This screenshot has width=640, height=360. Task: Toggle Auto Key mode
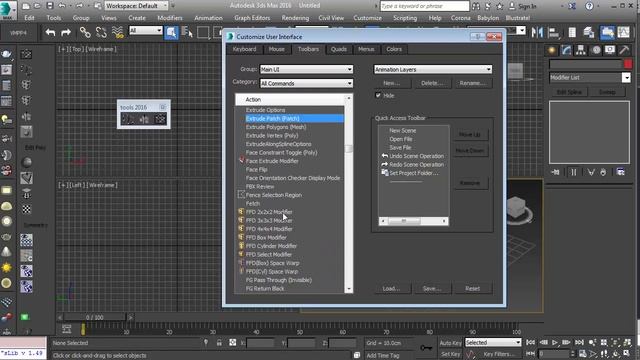(450, 343)
